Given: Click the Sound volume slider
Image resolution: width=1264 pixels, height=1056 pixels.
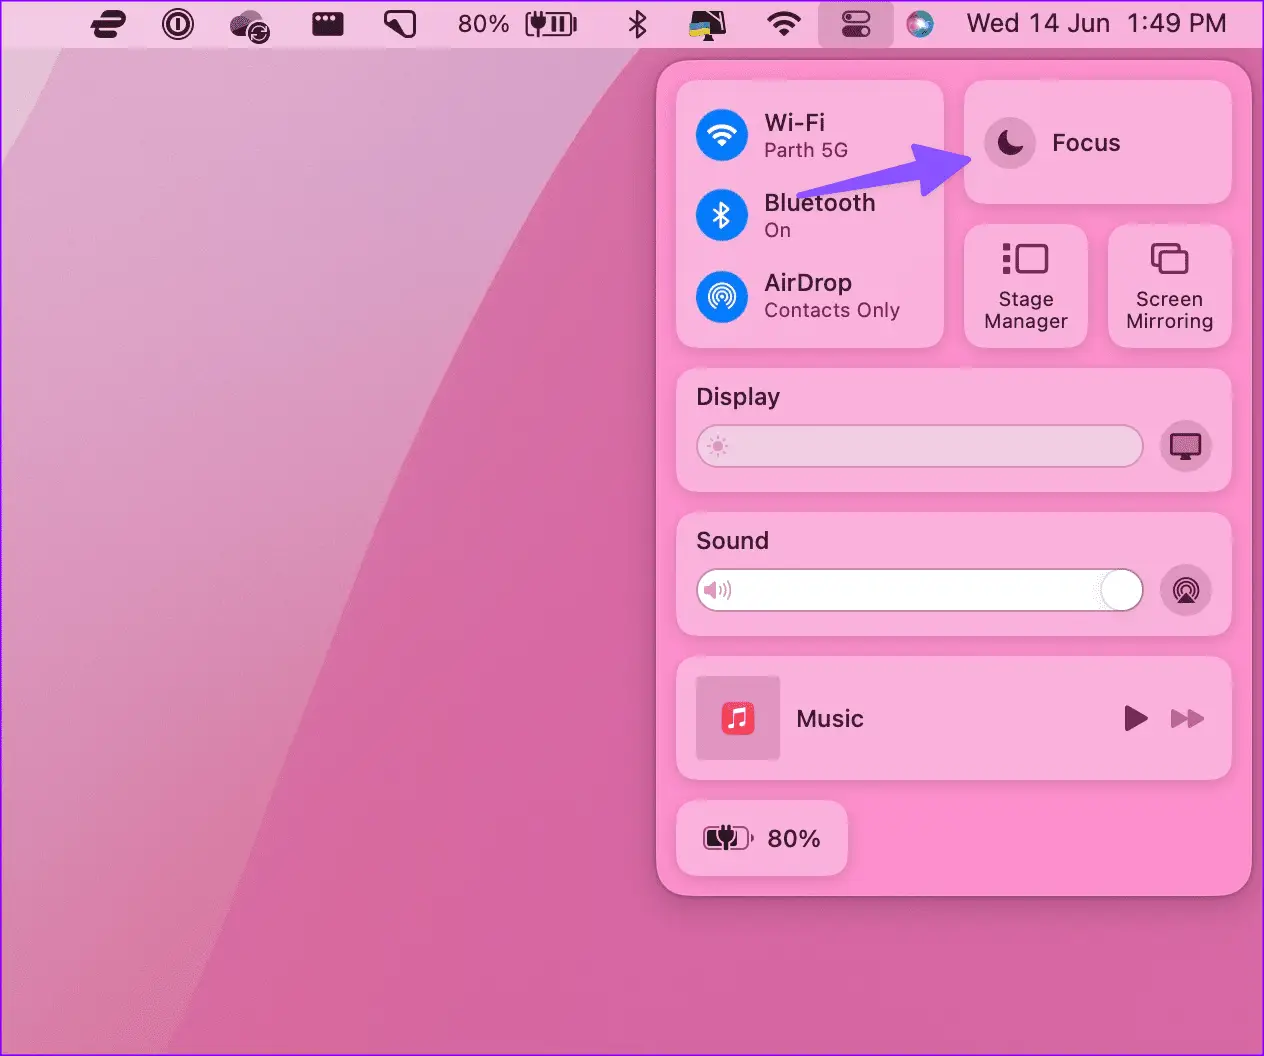Looking at the screenshot, I should pyautogui.click(x=920, y=590).
